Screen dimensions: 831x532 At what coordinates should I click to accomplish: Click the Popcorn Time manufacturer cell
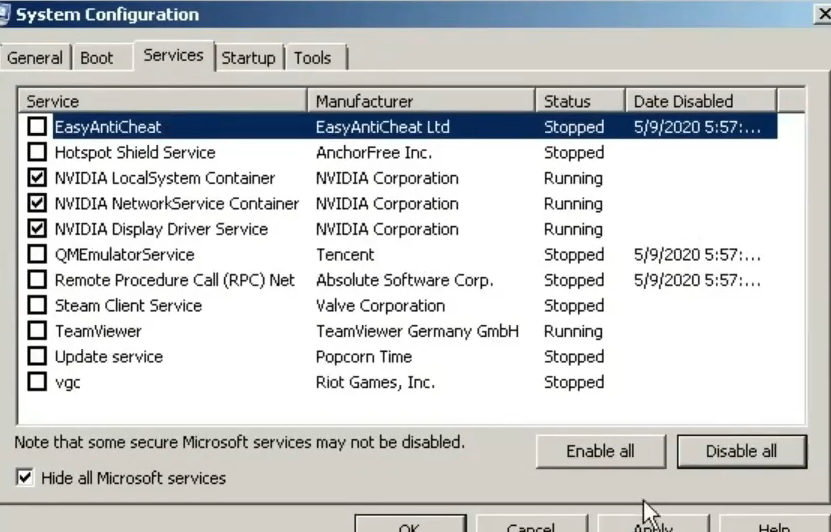click(364, 357)
